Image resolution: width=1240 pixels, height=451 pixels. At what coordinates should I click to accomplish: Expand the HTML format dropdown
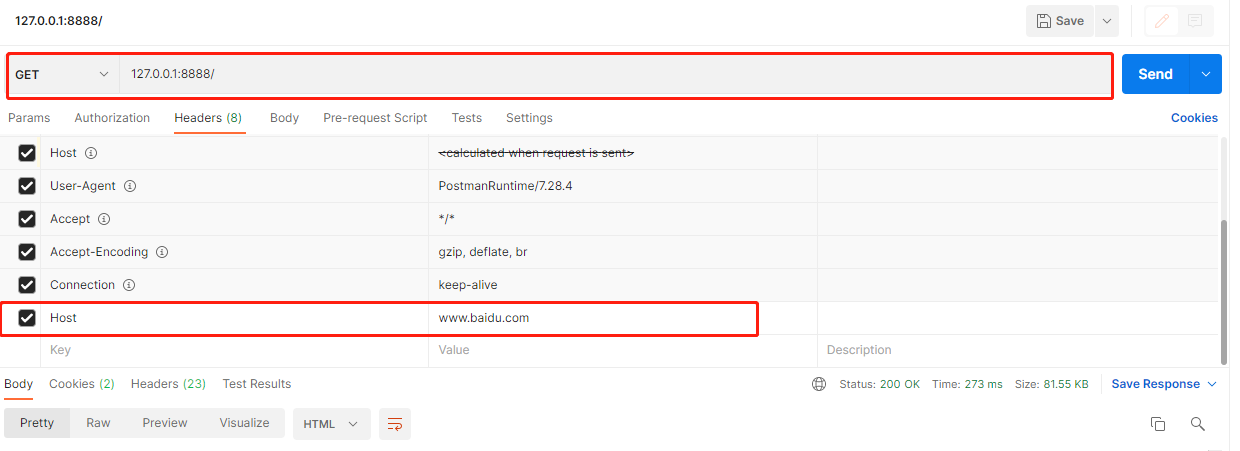[331, 424]
